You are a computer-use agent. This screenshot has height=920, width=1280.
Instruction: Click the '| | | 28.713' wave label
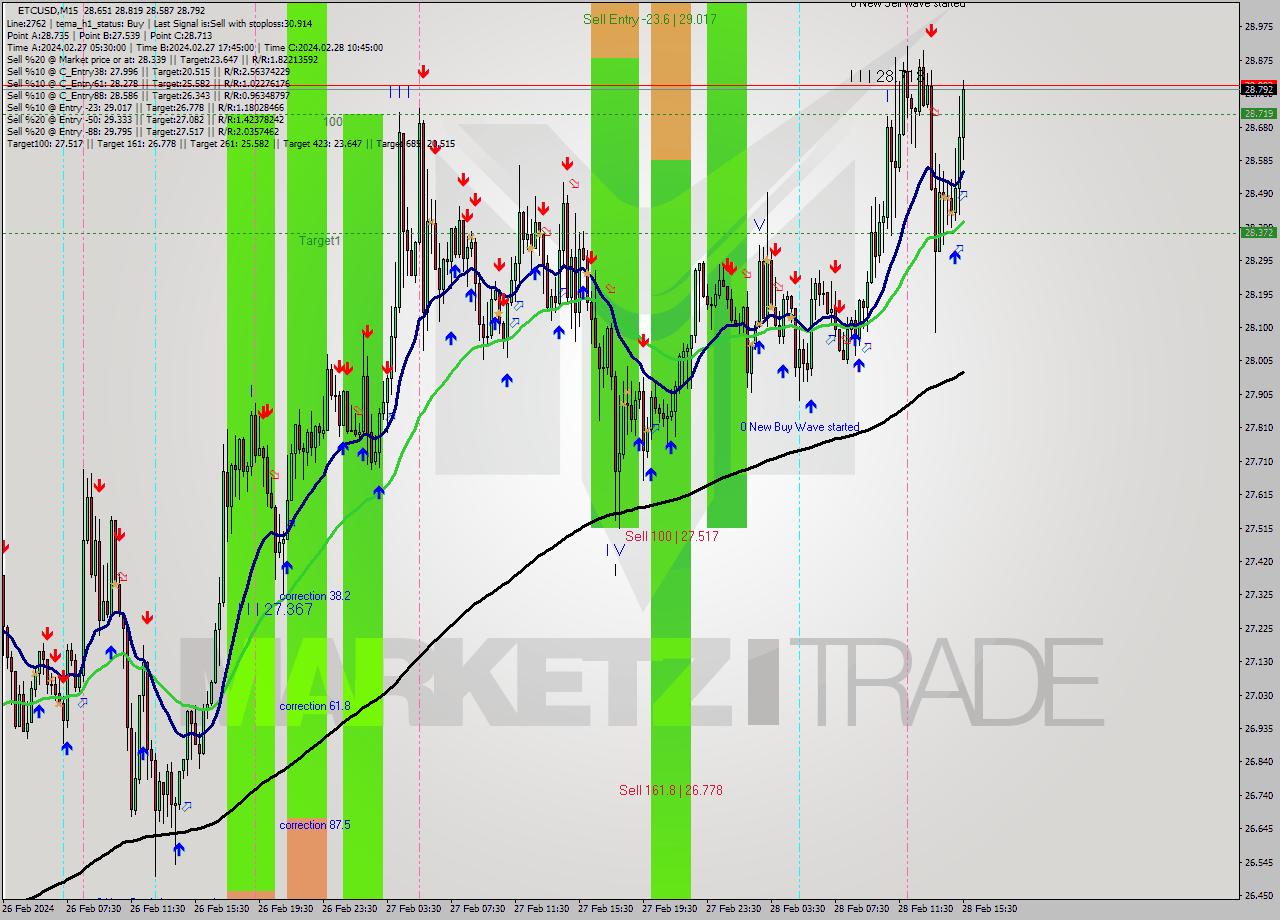coord(887,76)
